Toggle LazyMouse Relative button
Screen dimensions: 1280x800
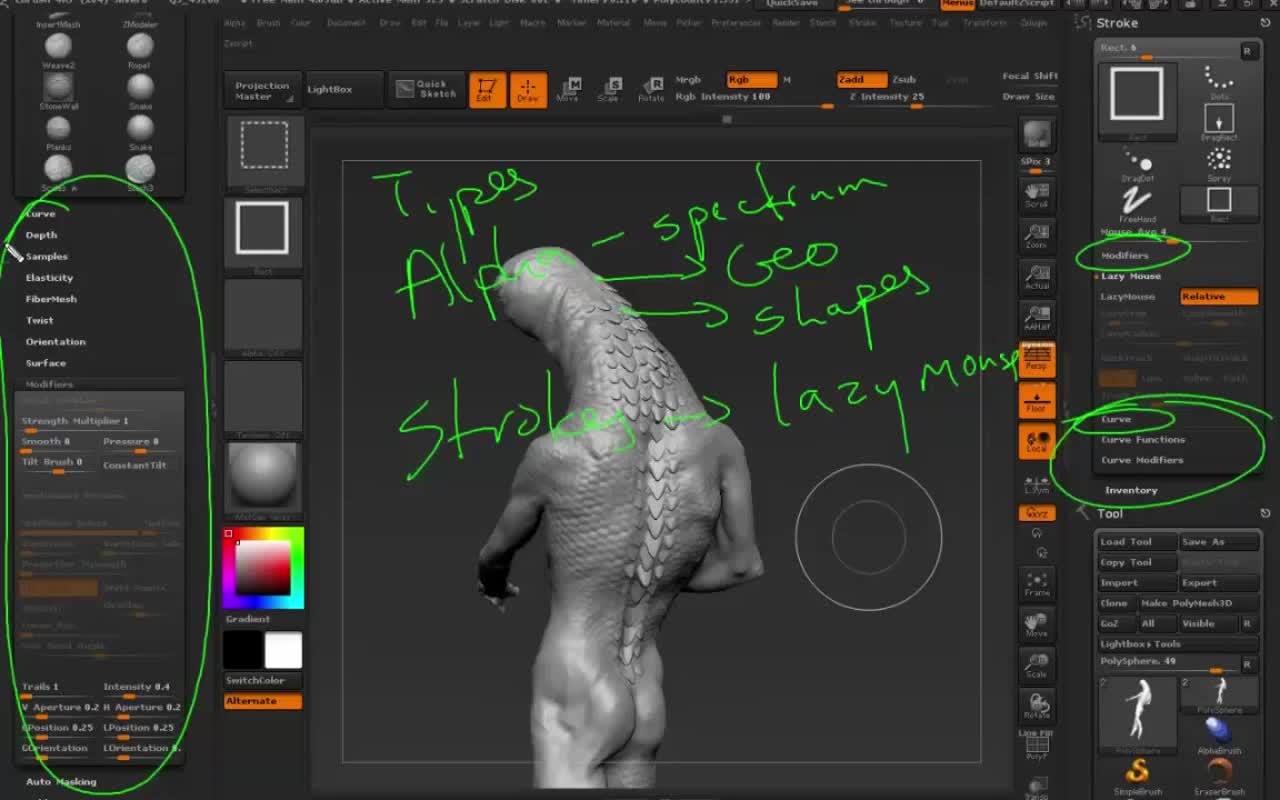(x=1219, y=296)
